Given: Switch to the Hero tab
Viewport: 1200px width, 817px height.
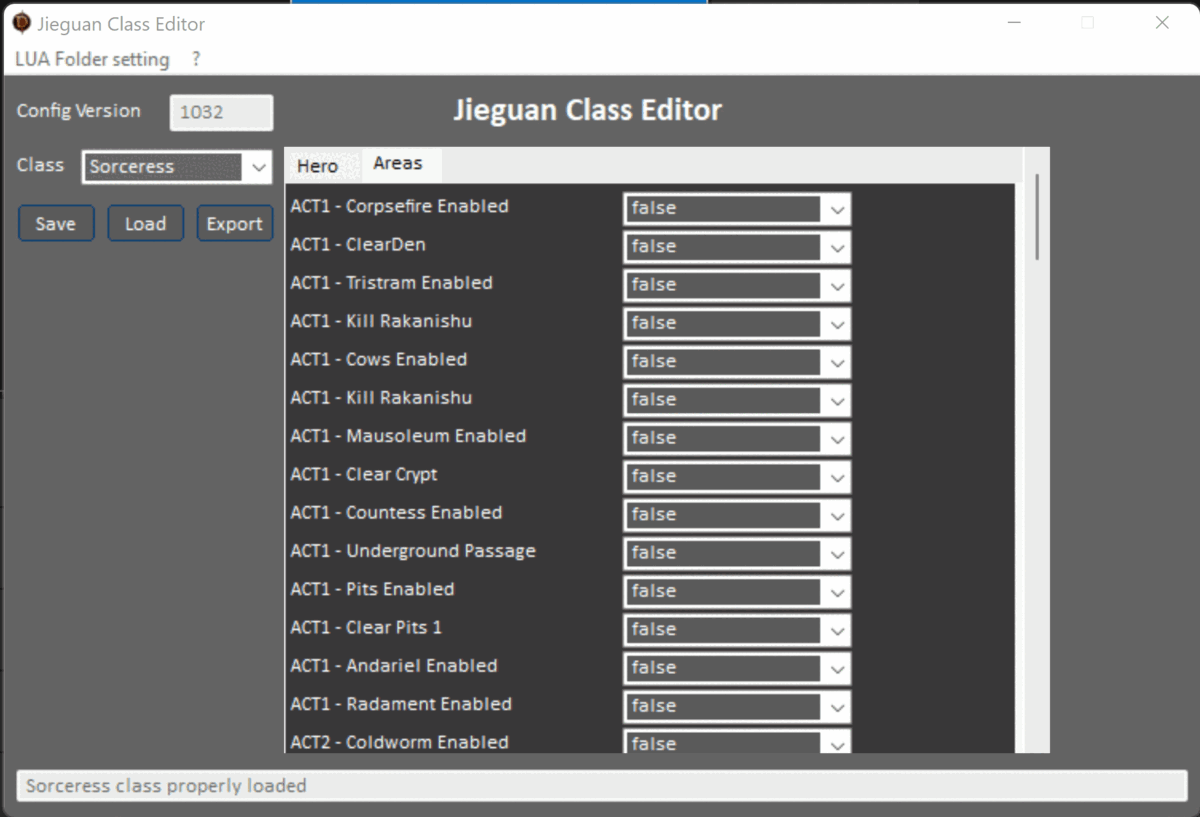Looking at the screenshot, I should [x=317, y=166].
